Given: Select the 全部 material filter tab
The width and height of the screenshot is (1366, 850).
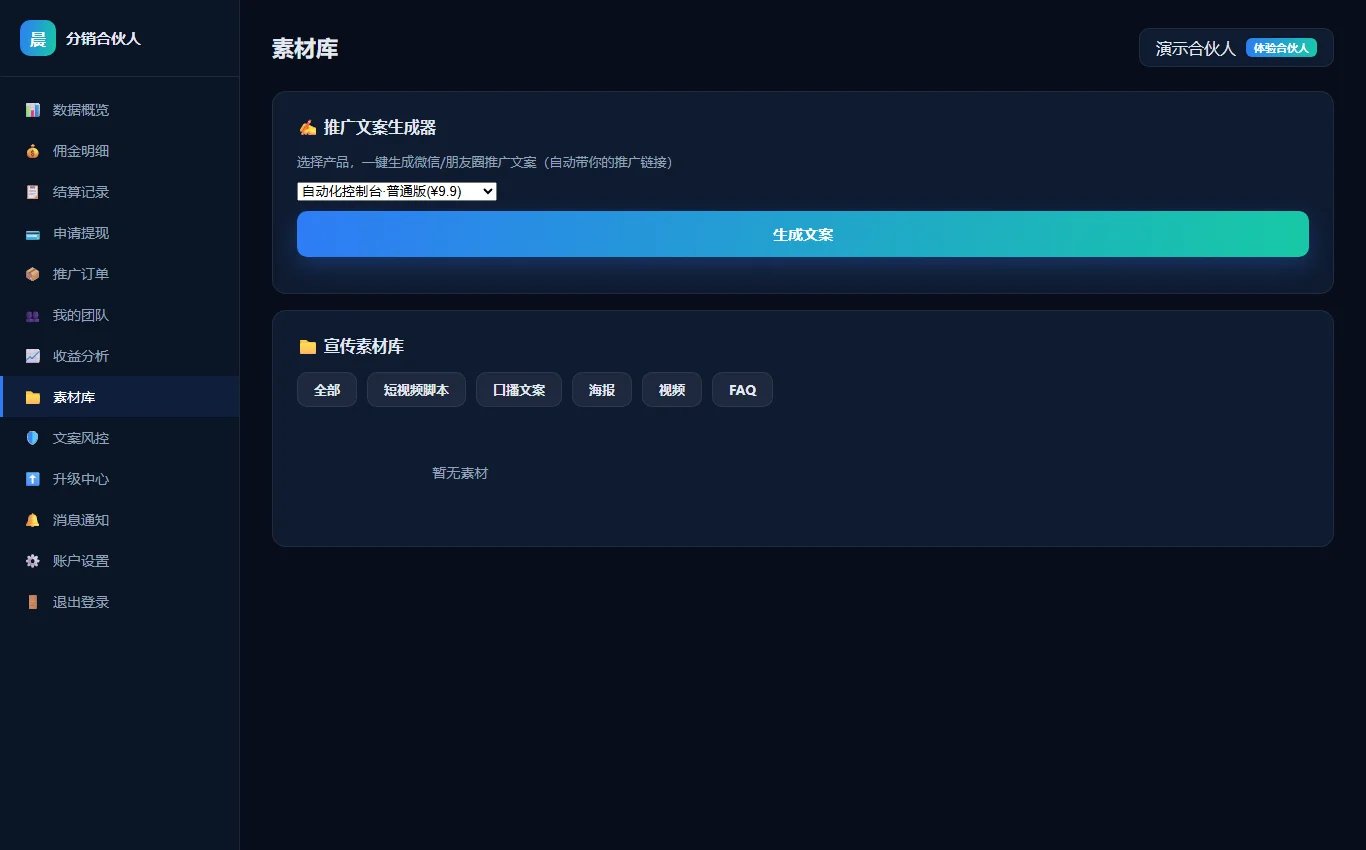Looking at the screenshot, I should 327,390.
